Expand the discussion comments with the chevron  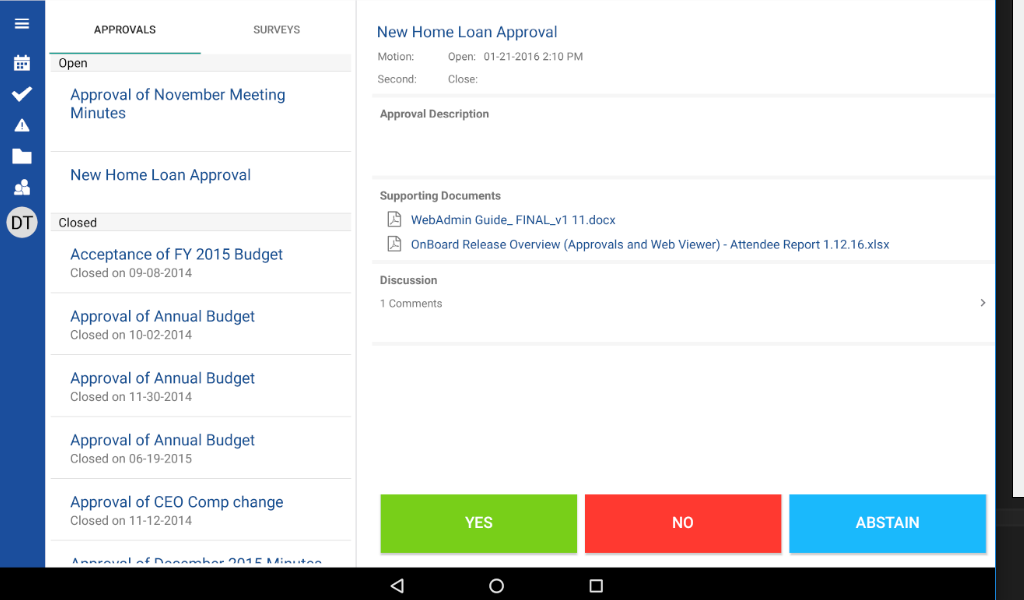click(982, 302)
